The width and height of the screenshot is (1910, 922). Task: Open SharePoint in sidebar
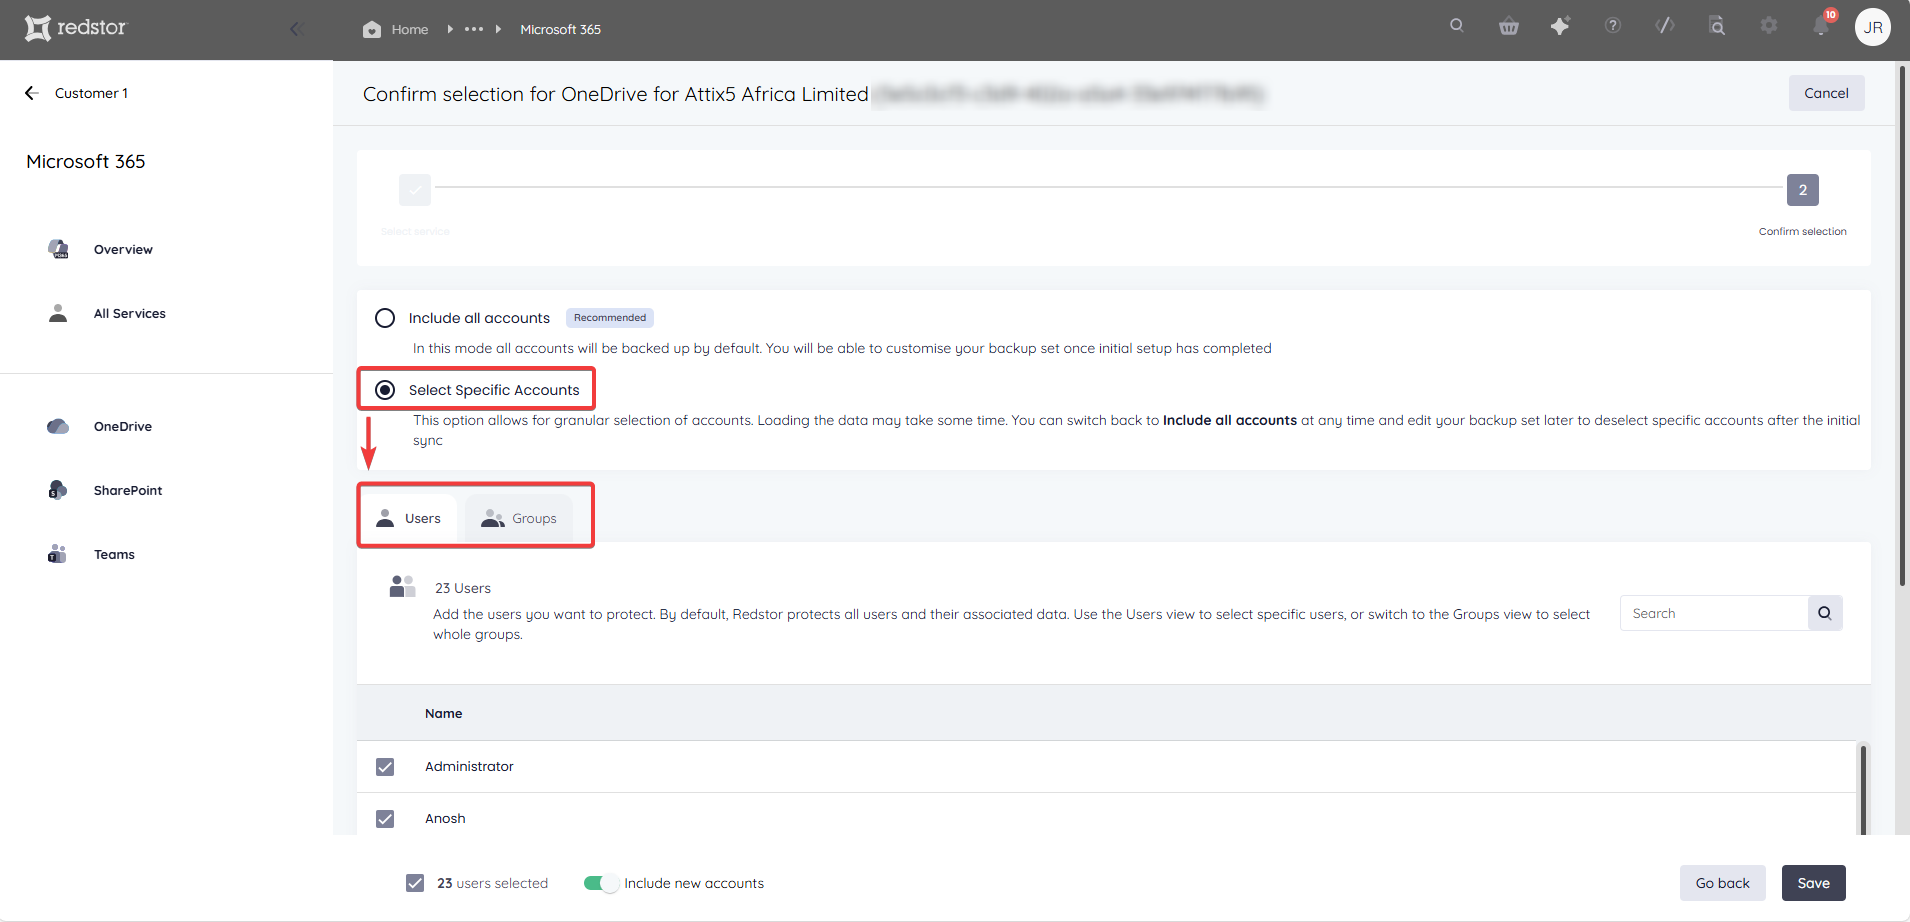click(128, 491)
